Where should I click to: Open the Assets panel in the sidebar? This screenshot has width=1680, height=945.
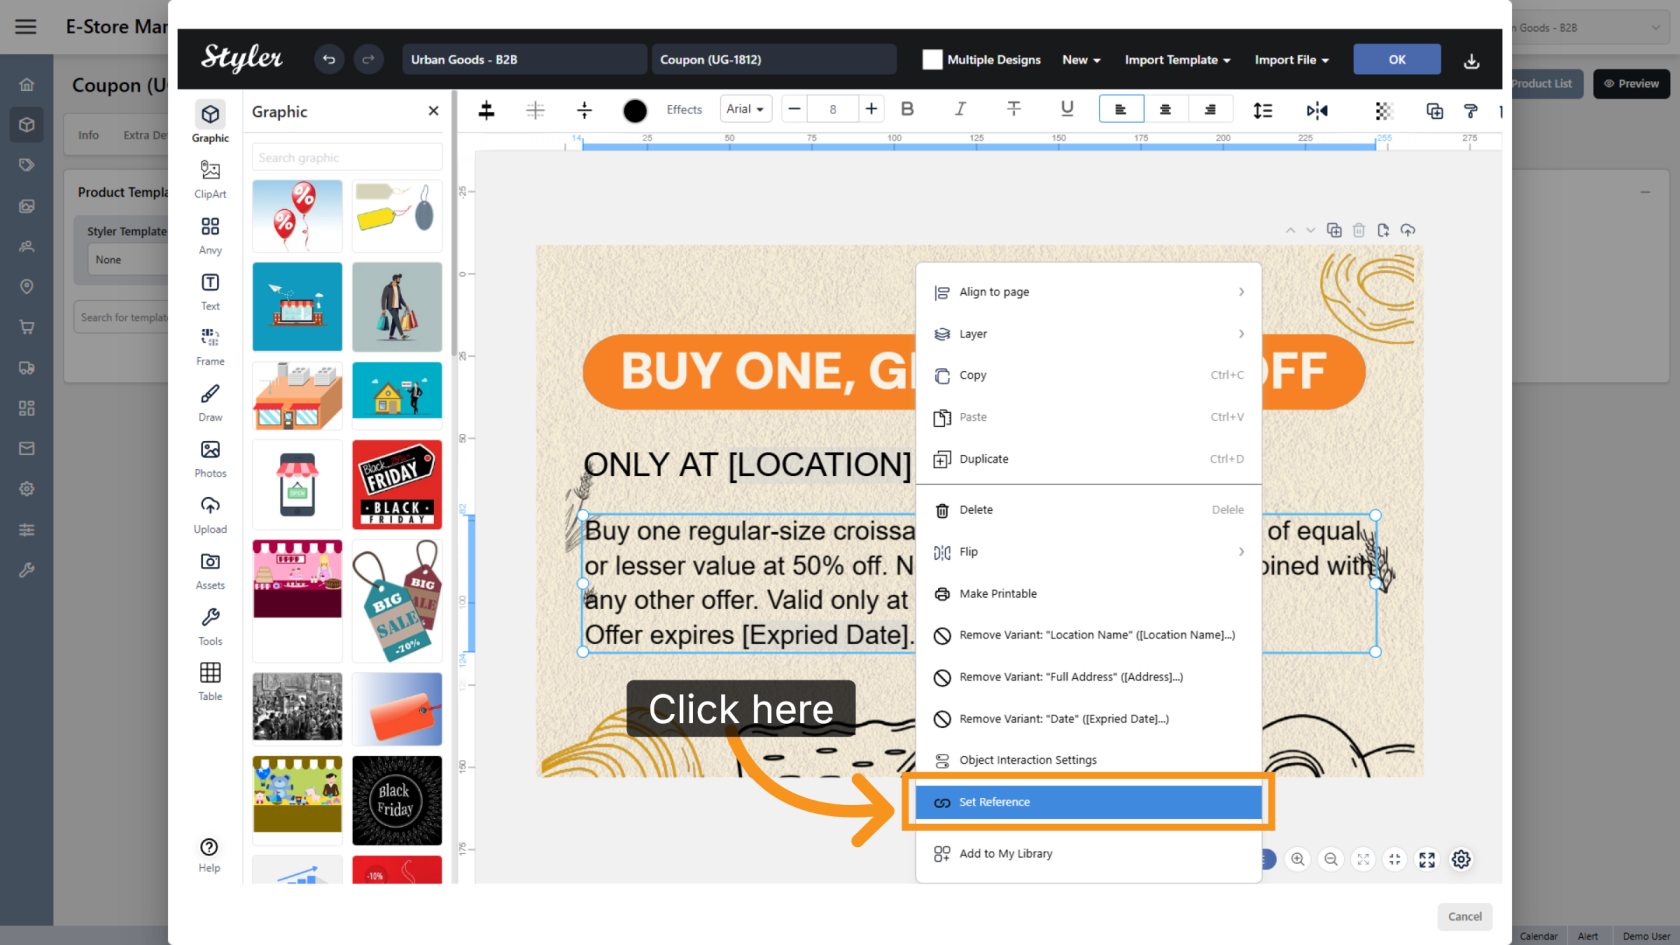coord(210,570)
